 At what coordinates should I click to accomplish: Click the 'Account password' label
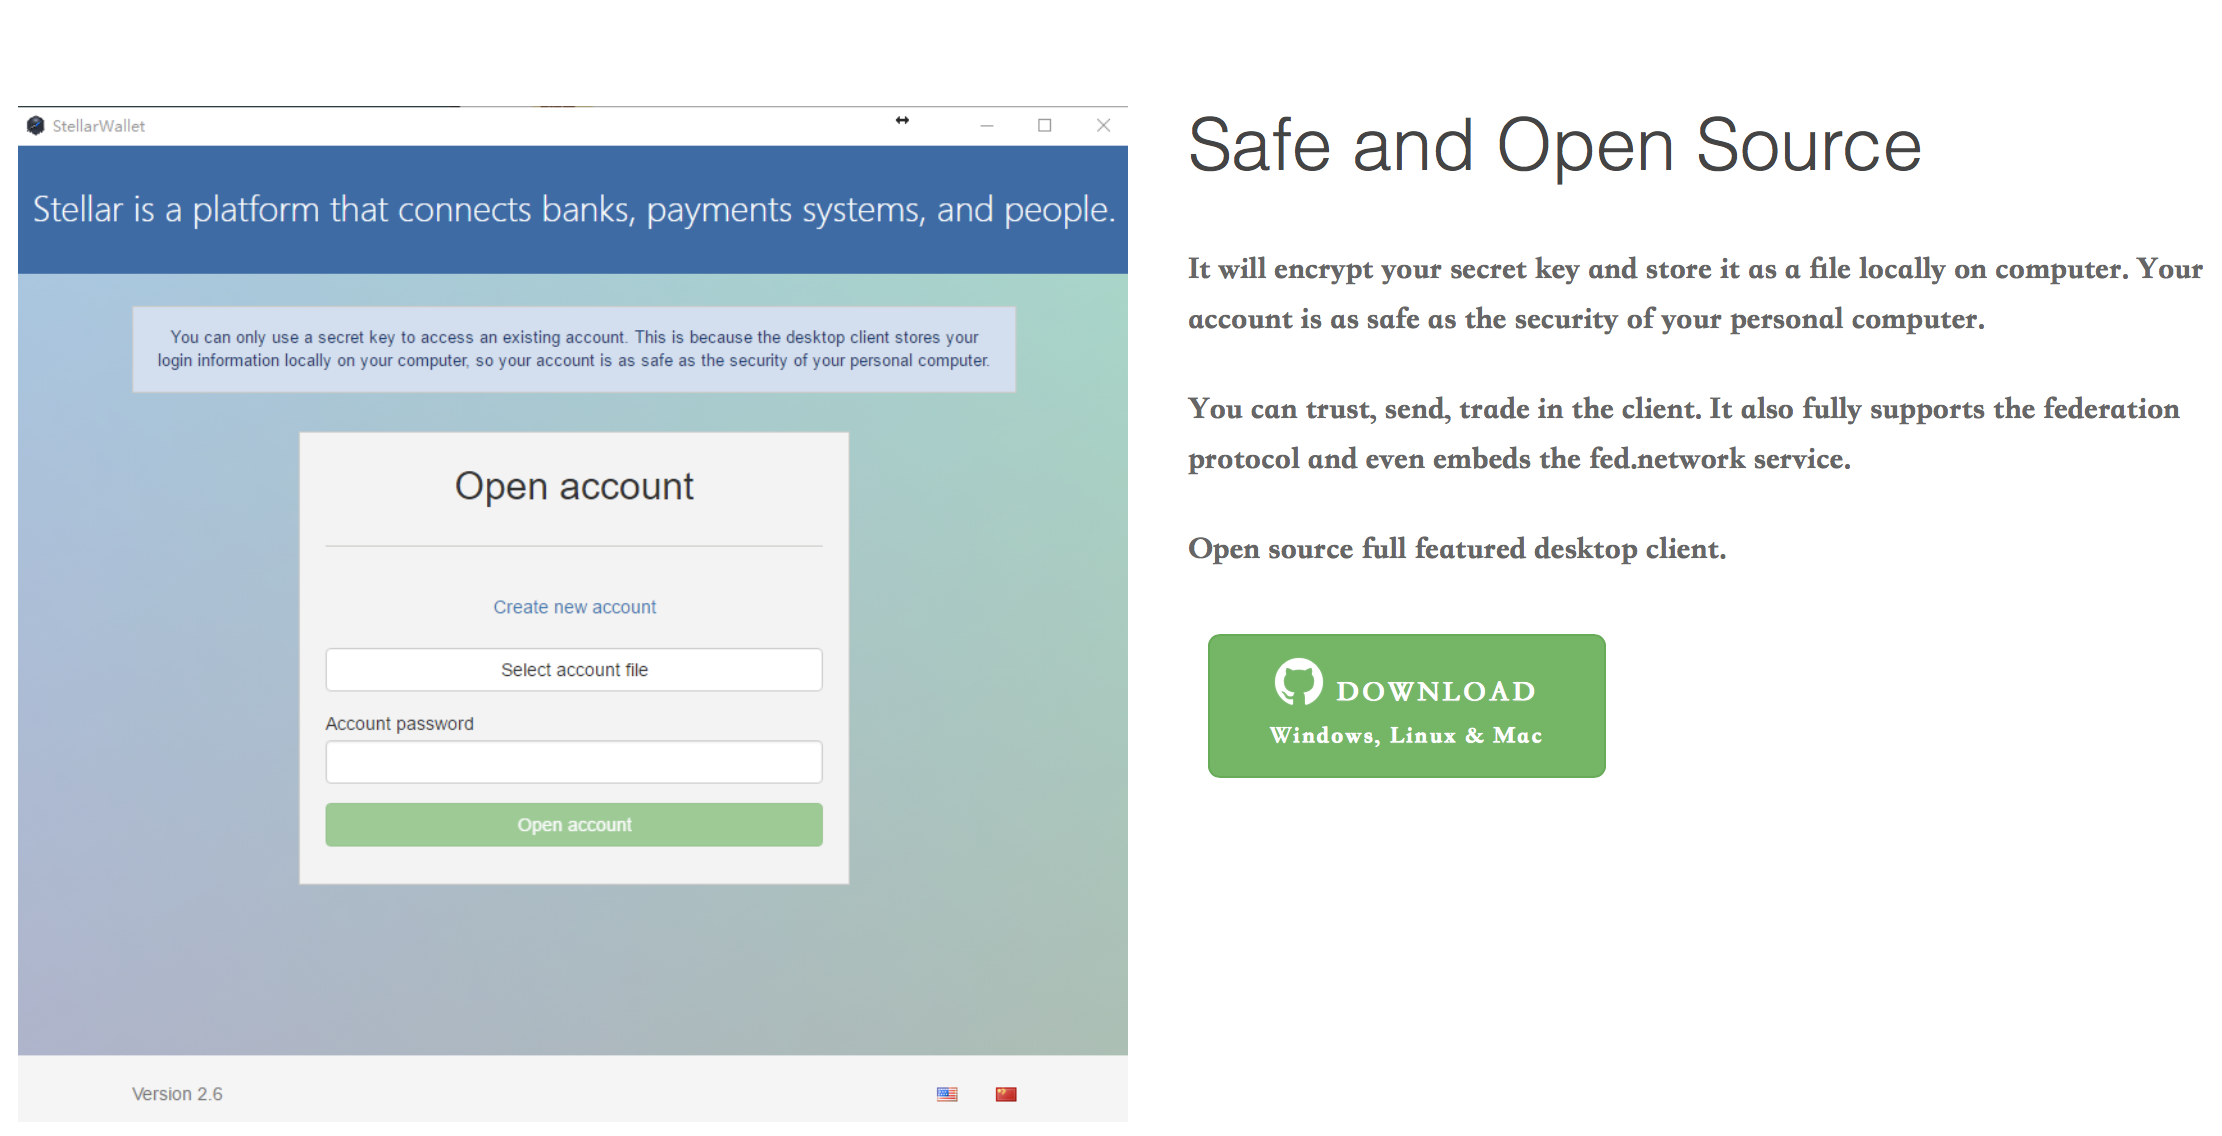click(x=399, y=723)
